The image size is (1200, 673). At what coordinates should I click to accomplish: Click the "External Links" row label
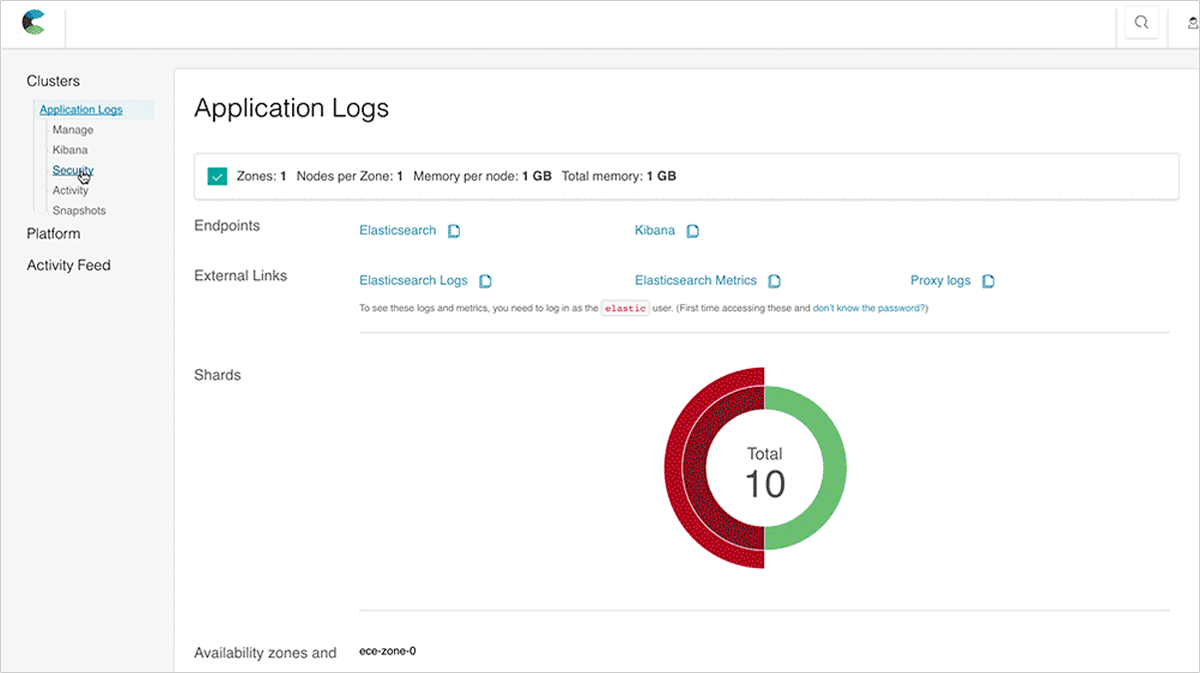240,276
